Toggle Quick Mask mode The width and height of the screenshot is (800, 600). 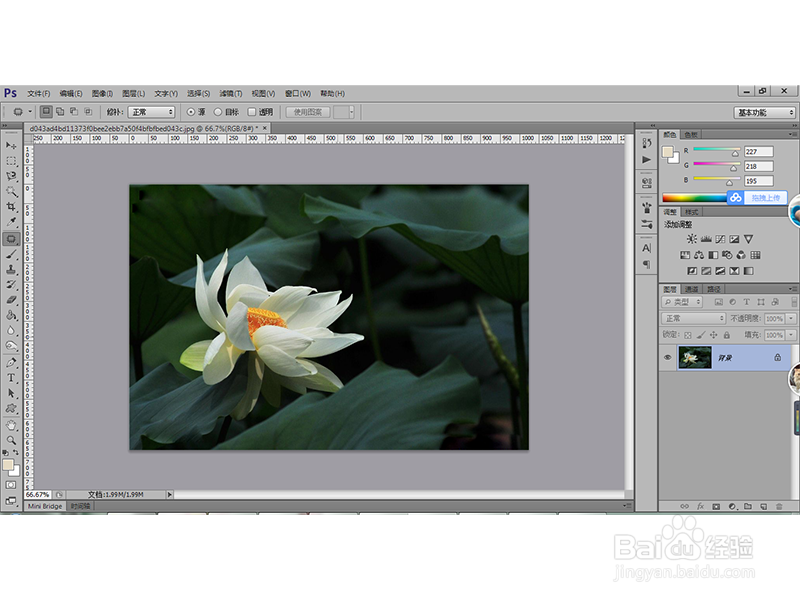tap(11, 485)
